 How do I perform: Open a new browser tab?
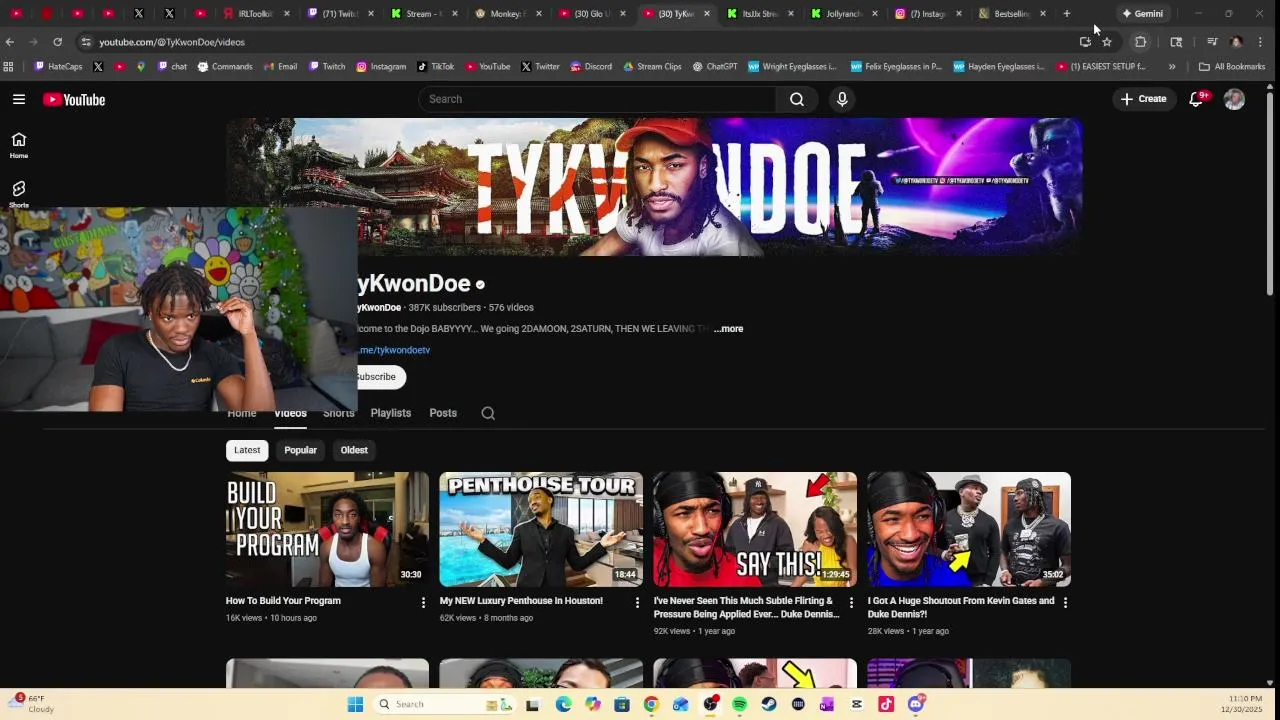click(1066, 14)
